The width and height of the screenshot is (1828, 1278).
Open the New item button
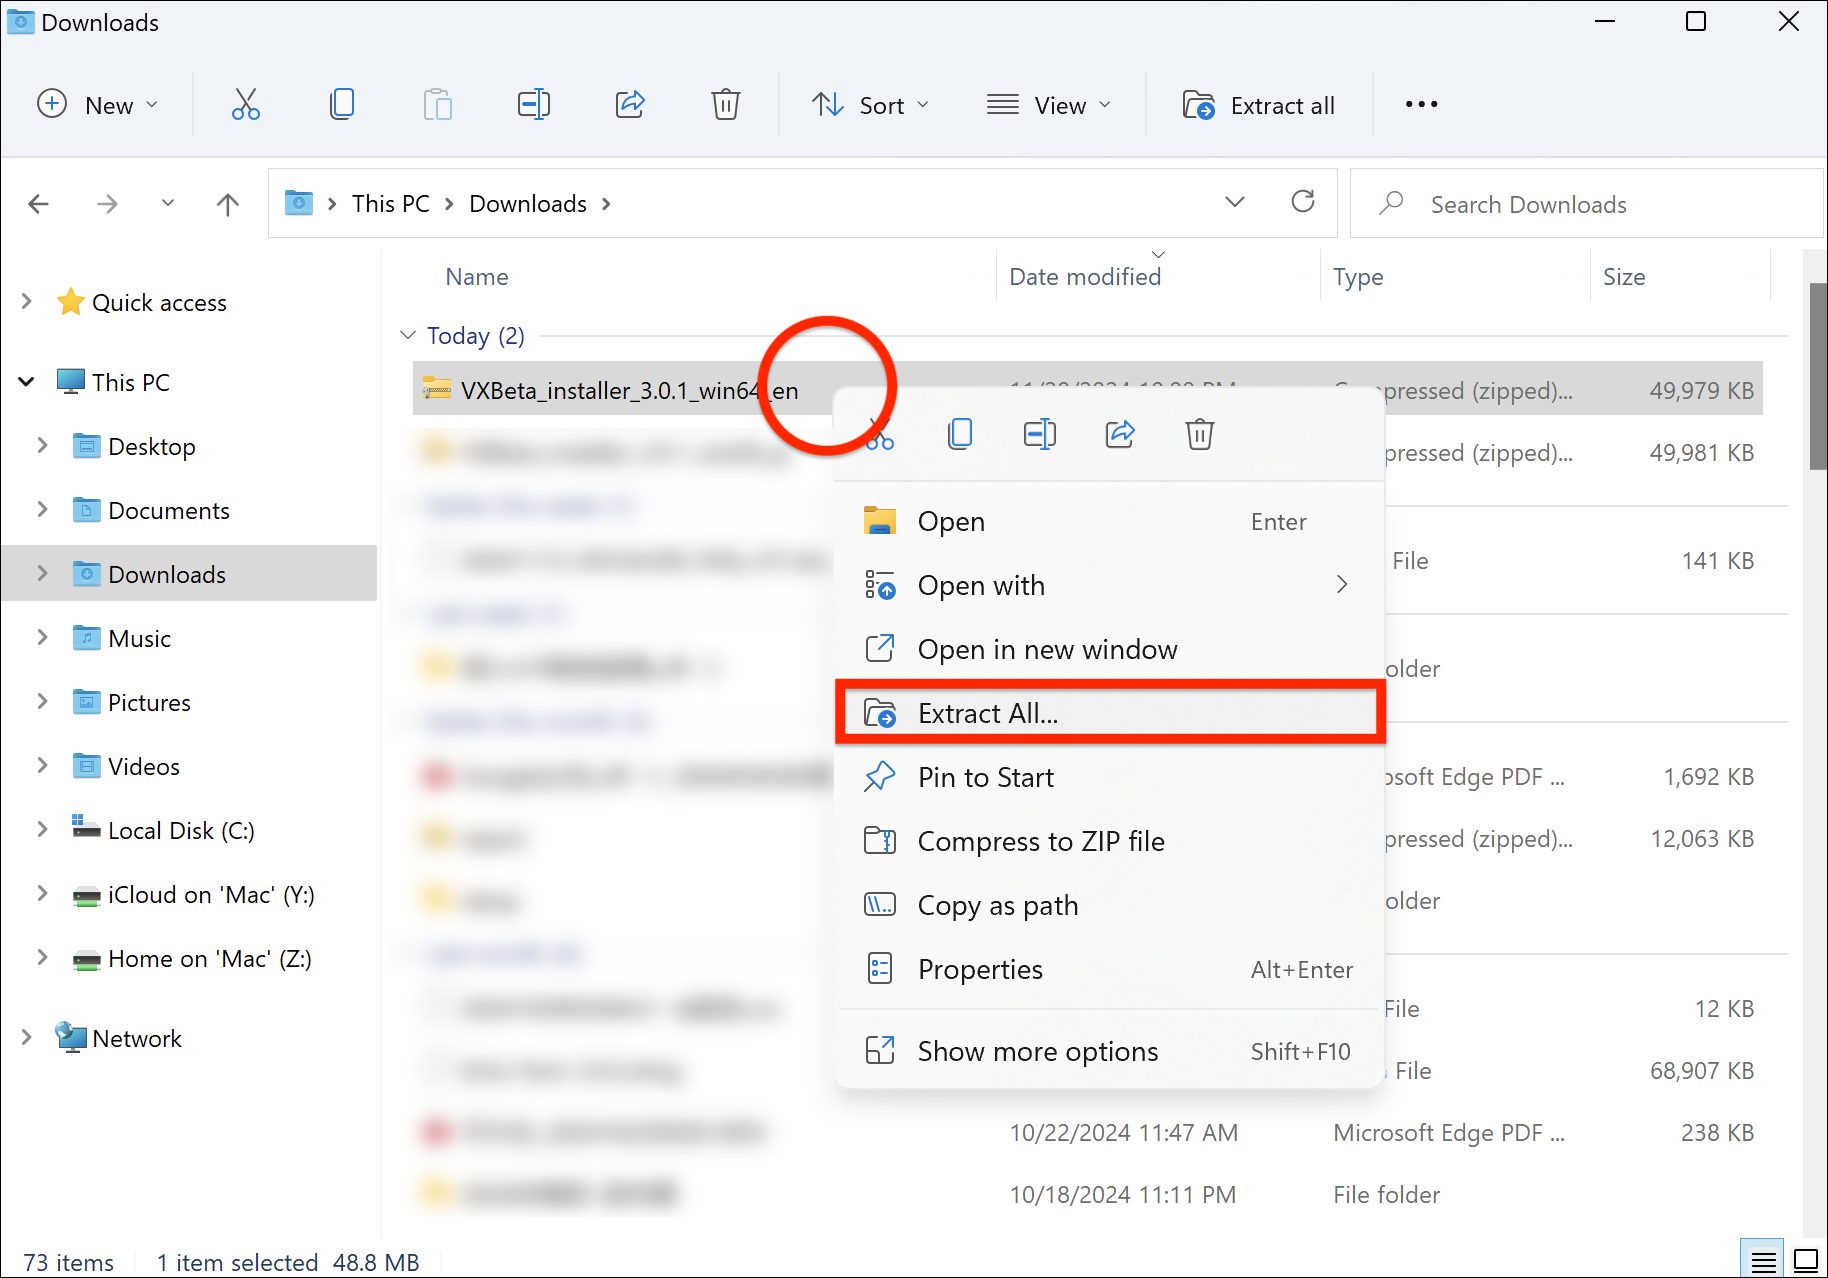click(x=97, y=105)
